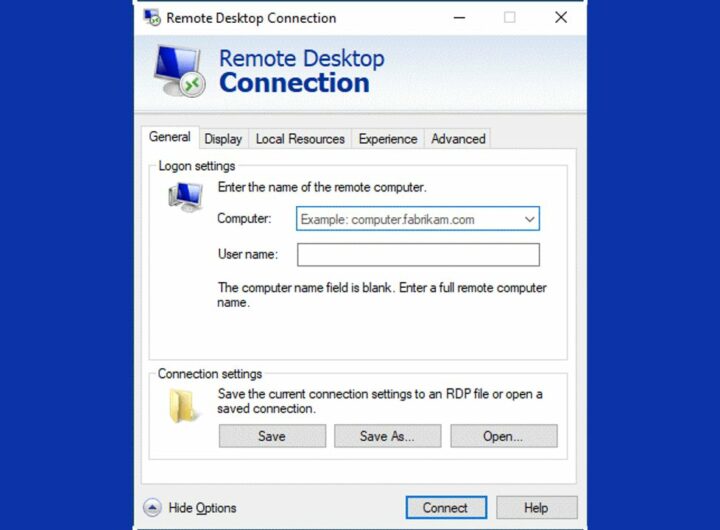Click the Connect button
Image resolution: width=720 pixels, height=530 pixels.
coord(446,507)
